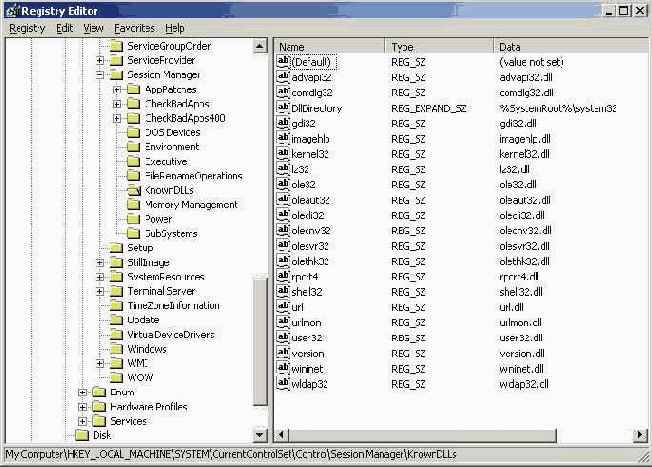Screen dimensions: 652x467
Task: Expand the Hardware Profiles key
Action: click(x=82, y=407)
